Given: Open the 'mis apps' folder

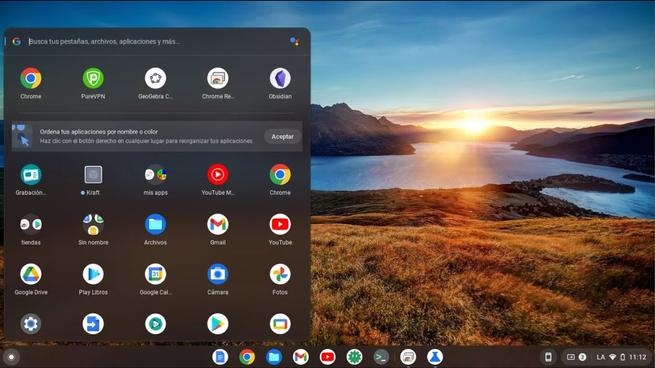Looking at the screenshot, I should [155, 175].
